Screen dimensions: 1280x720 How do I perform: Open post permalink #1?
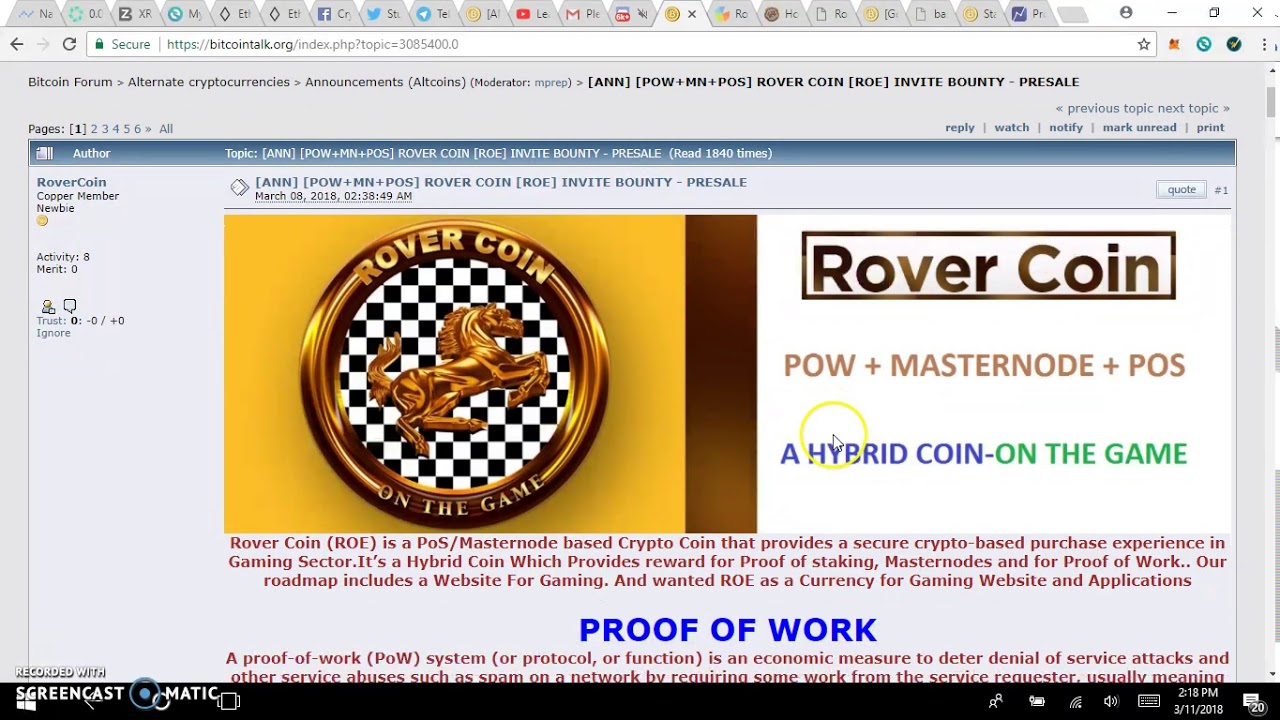click(x=1221, y=190)
